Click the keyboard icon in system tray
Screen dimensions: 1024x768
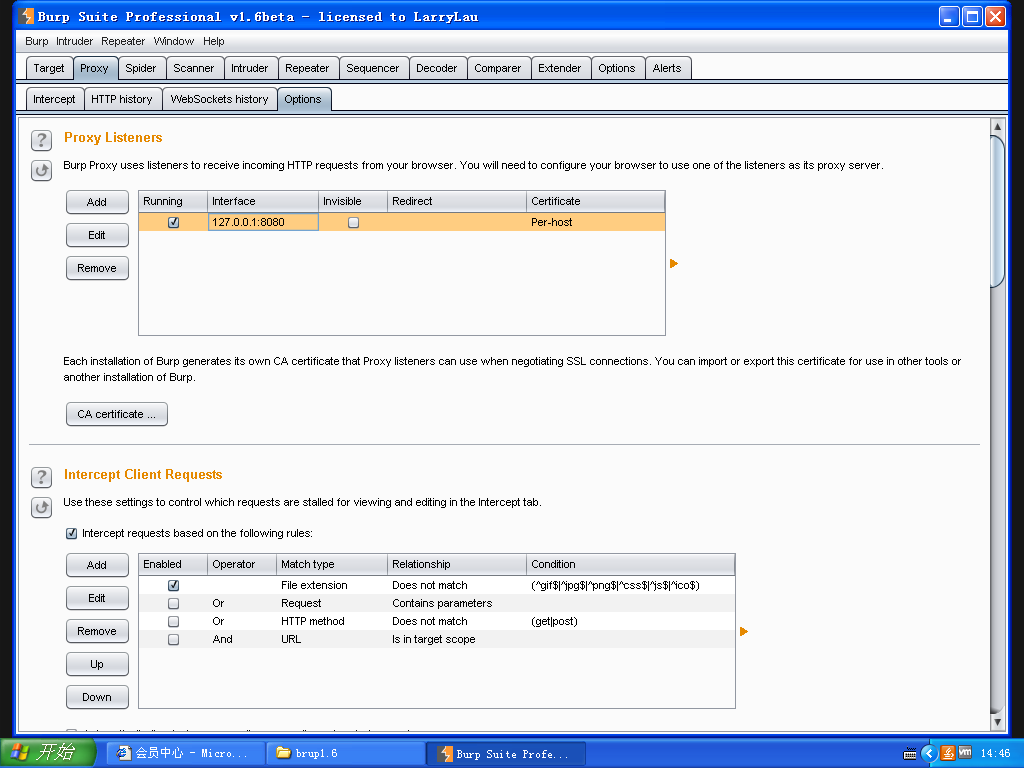pyautogui.click(x=910, y=754)
